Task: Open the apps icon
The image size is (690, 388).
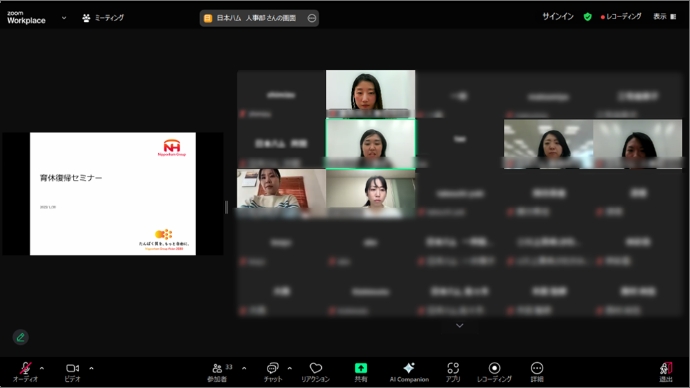Action: [x=453, y=368]
